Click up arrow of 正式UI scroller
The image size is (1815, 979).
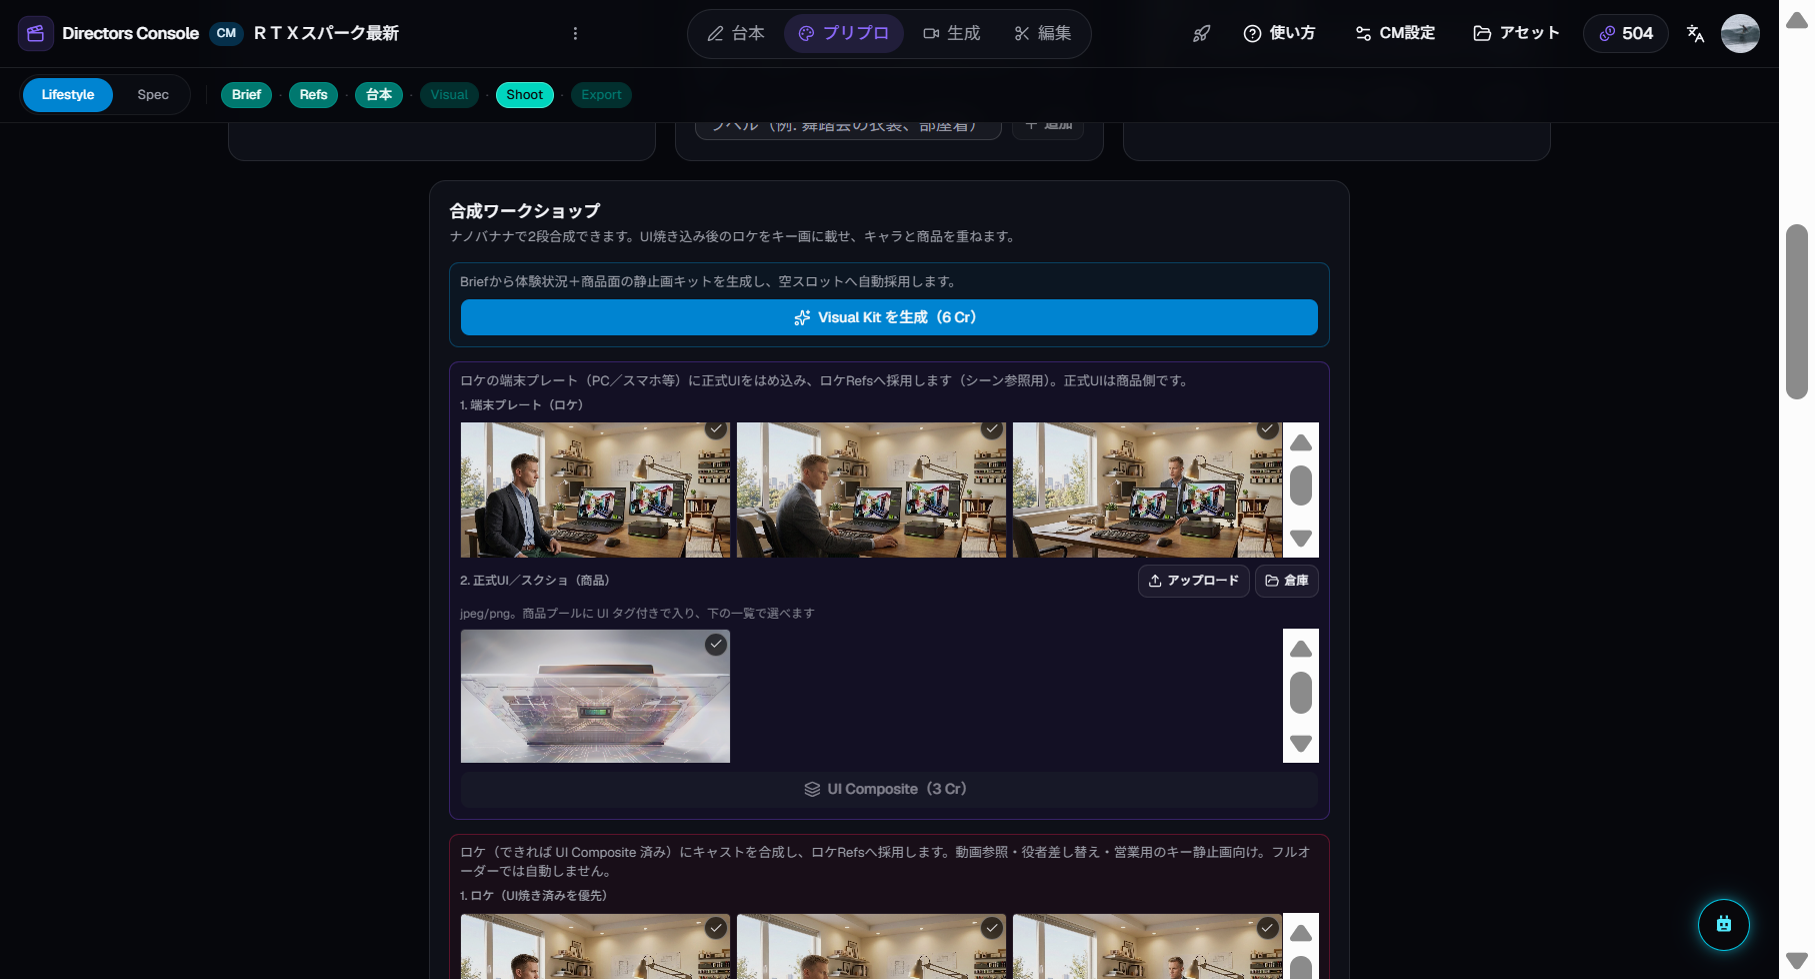point(1301,649)
